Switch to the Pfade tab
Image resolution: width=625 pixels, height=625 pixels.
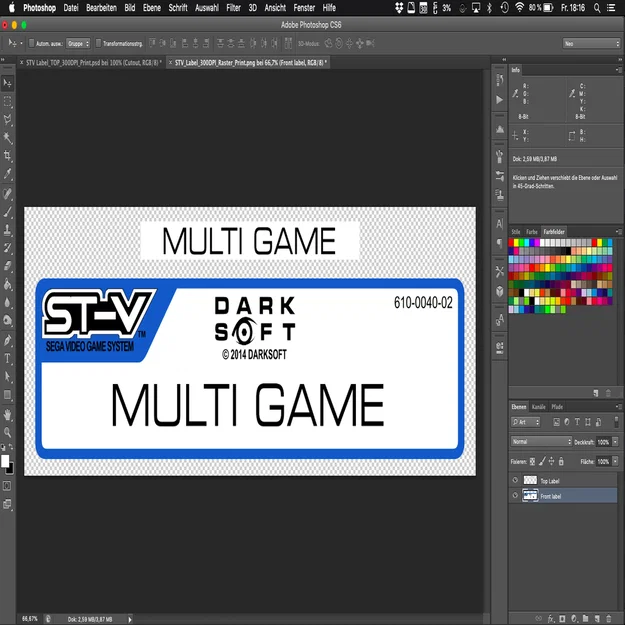coord(557,407)
